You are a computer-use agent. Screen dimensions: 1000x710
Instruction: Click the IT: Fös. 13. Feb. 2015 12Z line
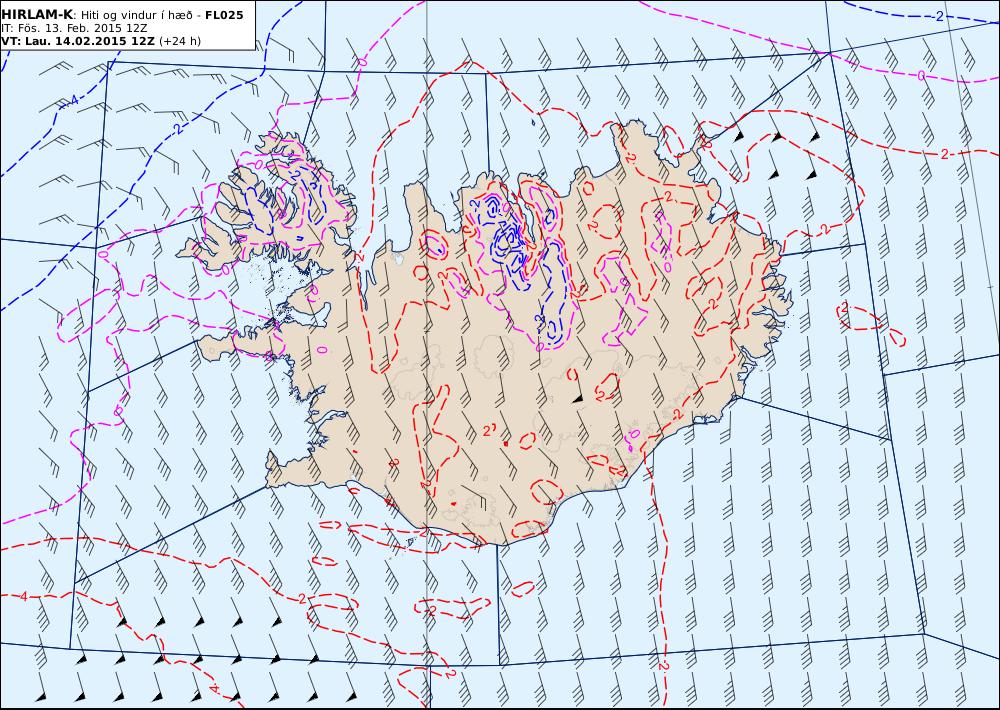(74, 29)
